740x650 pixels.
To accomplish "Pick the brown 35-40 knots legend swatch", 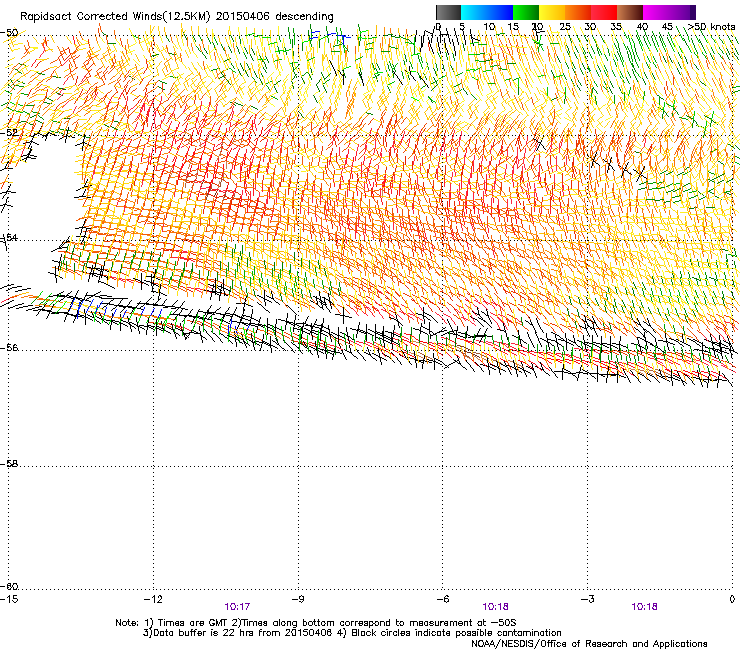I will (x=630, y=12).
